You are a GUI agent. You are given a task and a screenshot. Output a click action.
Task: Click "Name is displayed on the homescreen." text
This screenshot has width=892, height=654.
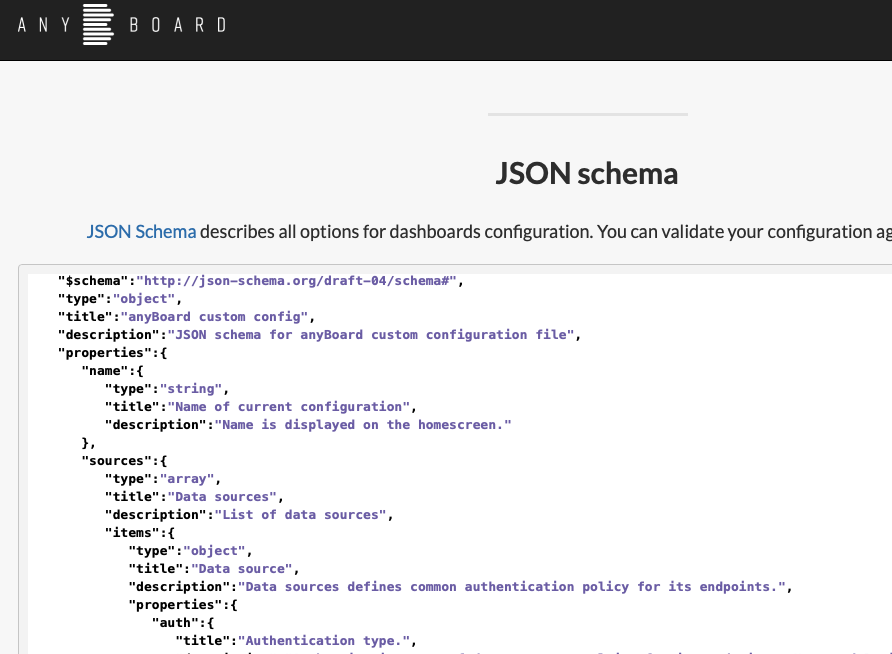363,424
